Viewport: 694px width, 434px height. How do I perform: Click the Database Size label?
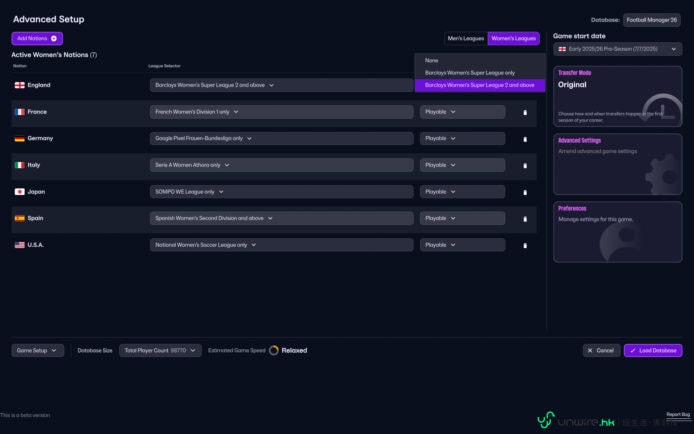click(95, 350)
